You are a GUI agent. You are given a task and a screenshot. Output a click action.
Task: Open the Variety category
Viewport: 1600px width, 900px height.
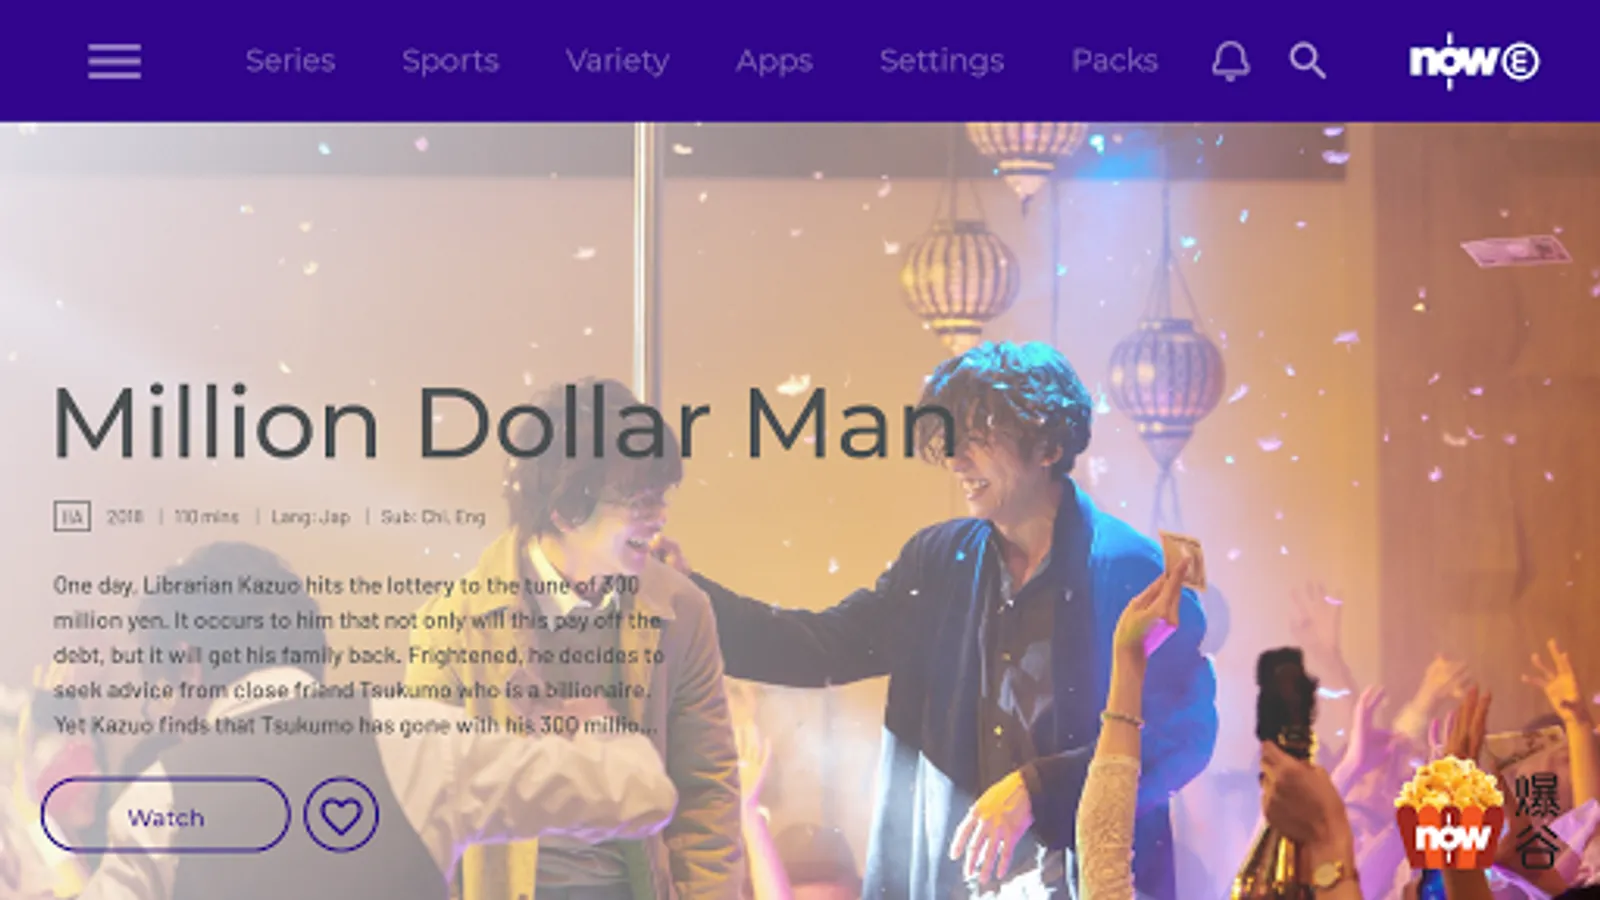[x=617, y=61]
